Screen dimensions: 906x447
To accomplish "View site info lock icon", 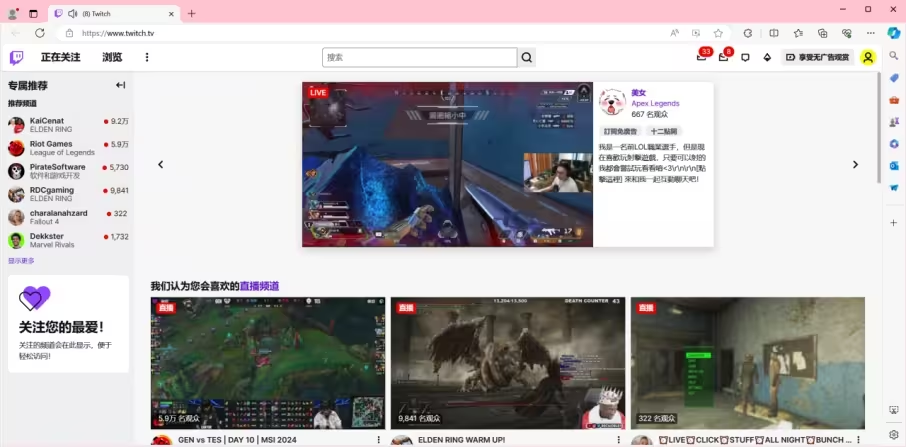I will click(69, 33).
